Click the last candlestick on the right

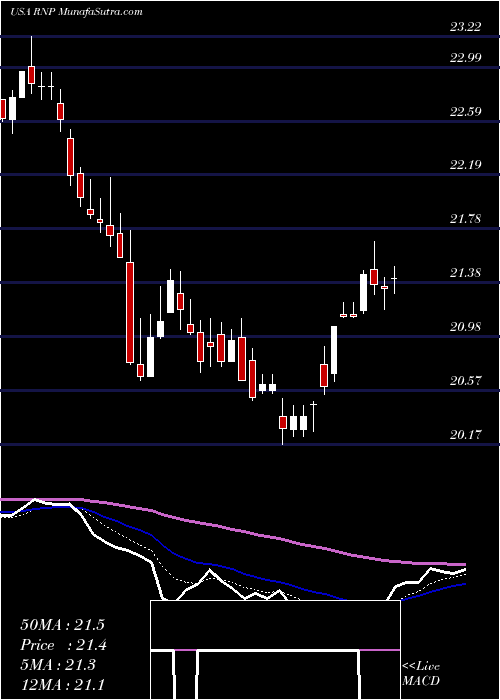coord(394,279)
